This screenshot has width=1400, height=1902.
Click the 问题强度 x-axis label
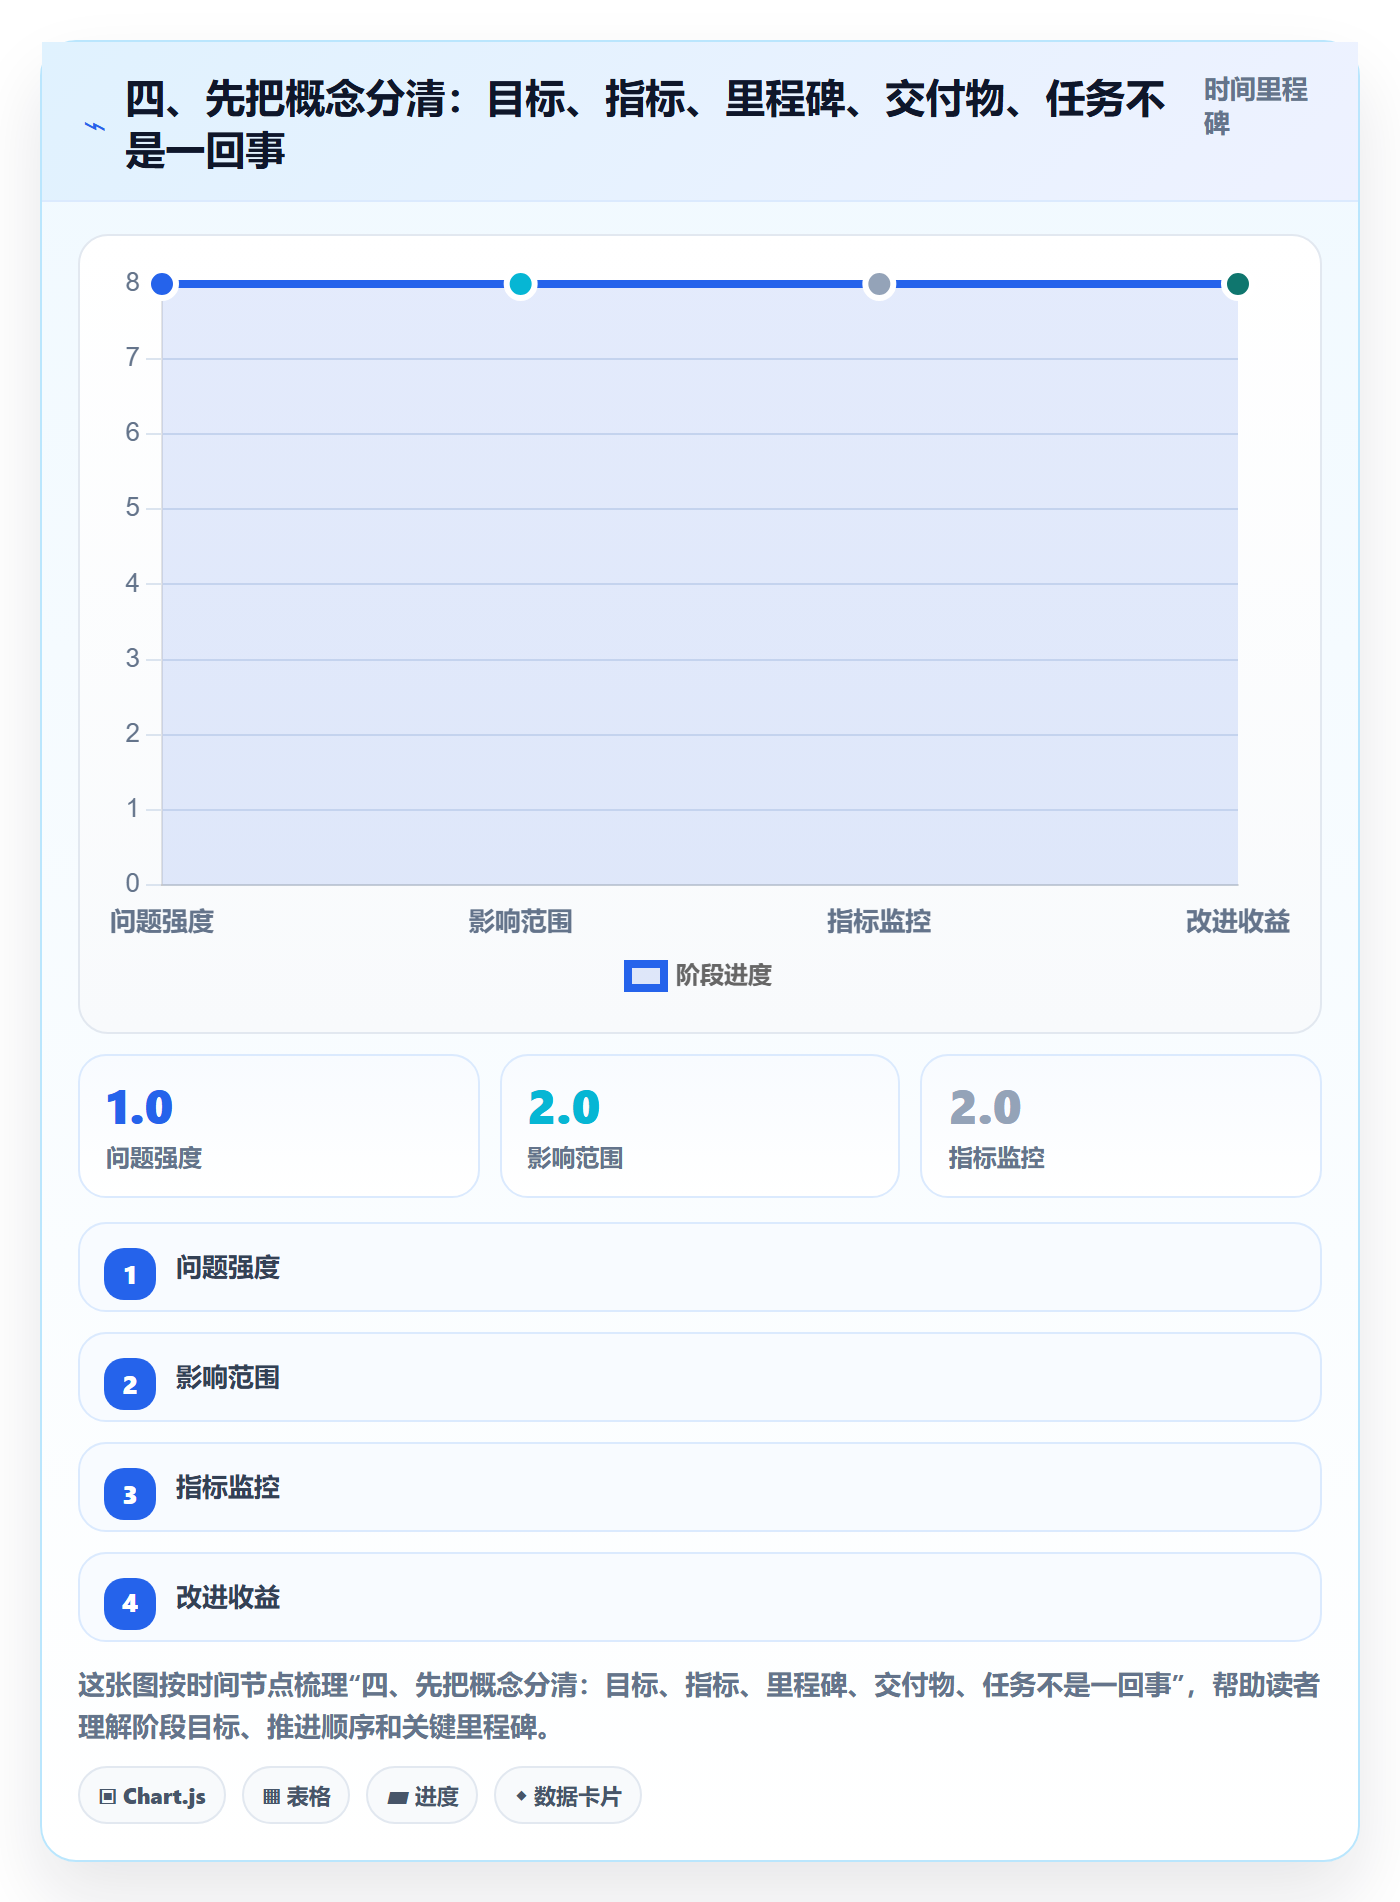162,921
